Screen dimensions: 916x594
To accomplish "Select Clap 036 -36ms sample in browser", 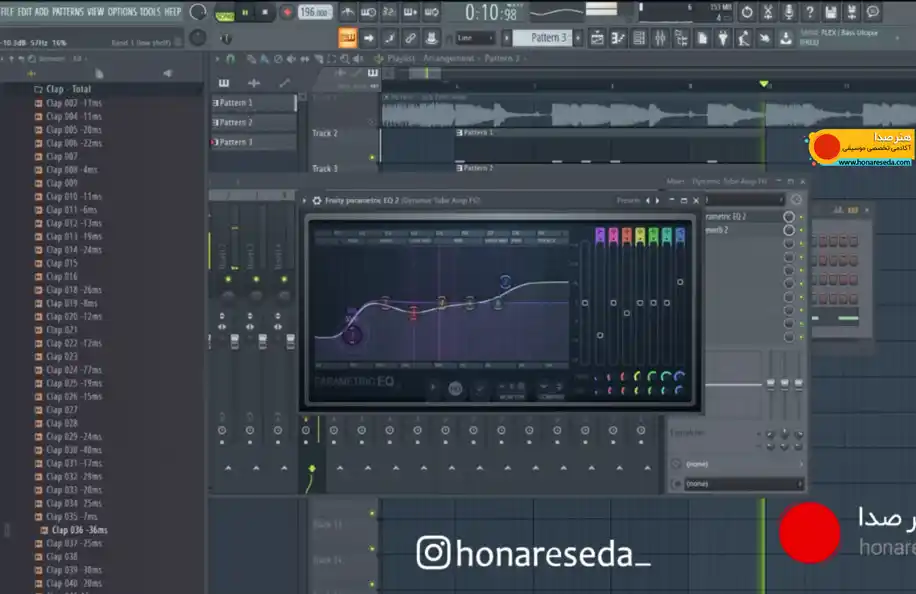I will [79, 530].
